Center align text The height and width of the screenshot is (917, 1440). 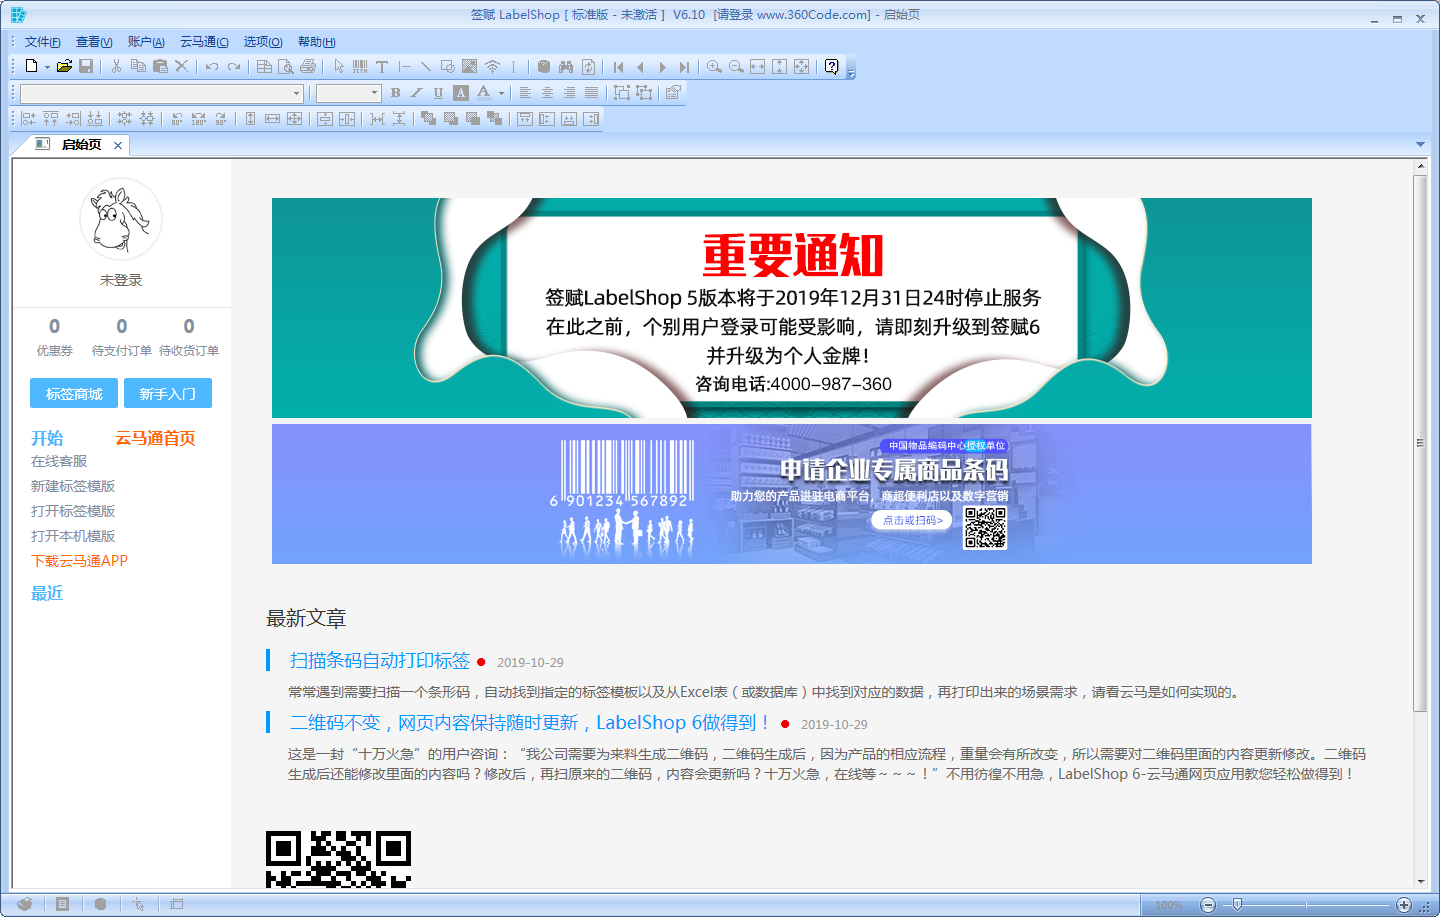[547, 93]
